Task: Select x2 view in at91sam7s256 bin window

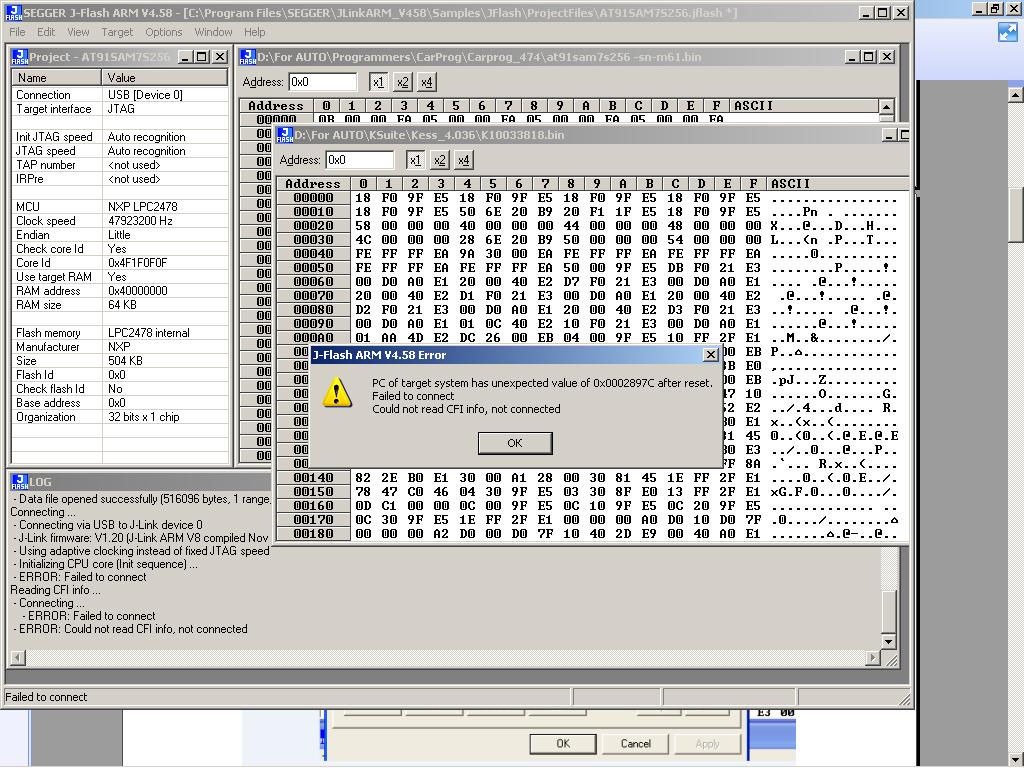Action: pos(402,82)
